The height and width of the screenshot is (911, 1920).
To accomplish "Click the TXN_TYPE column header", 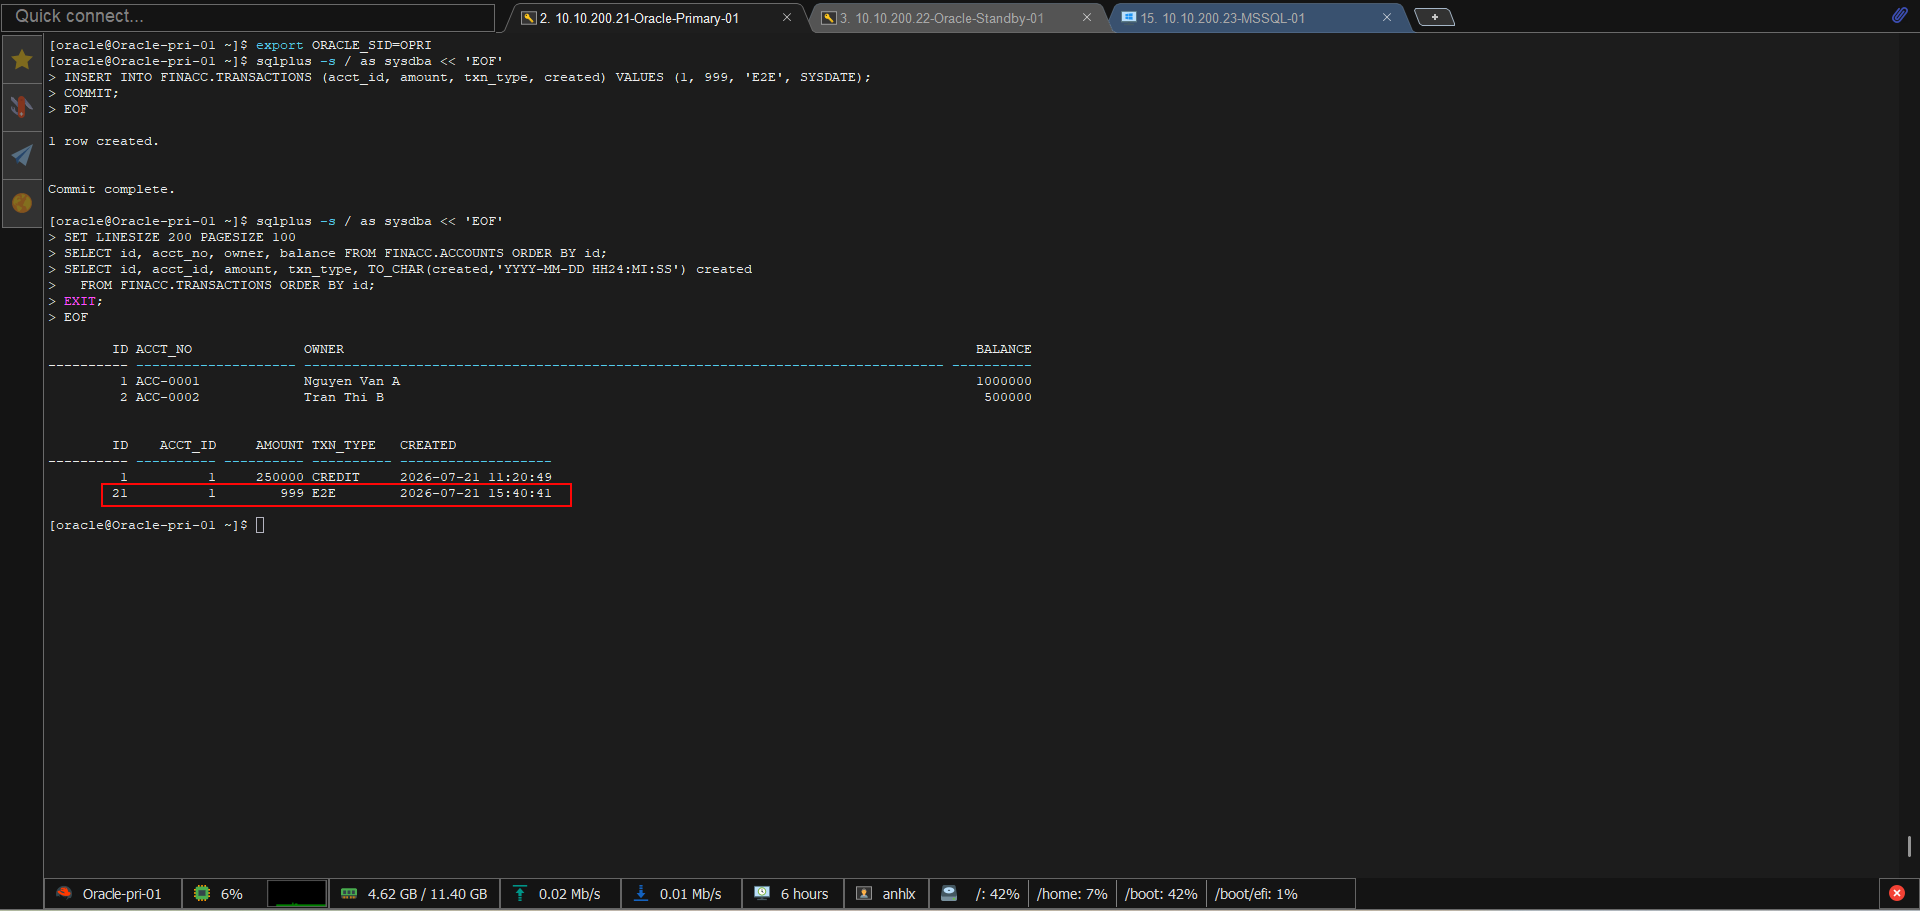I will [344, 445].
